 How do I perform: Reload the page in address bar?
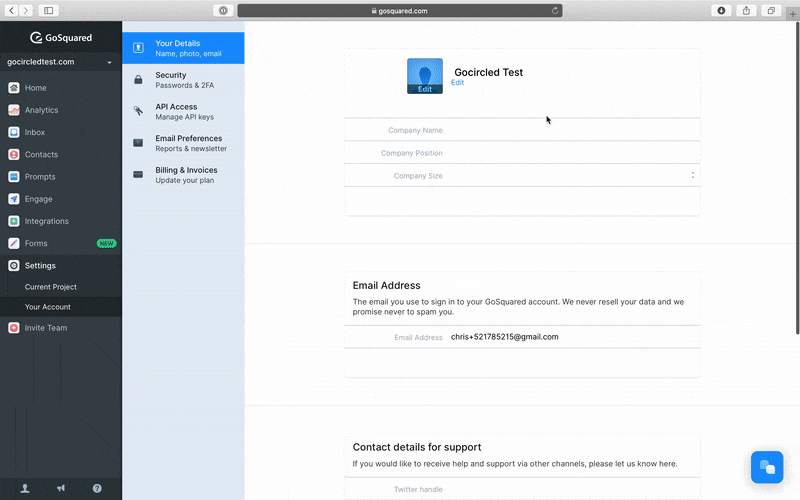coord(555,10)
